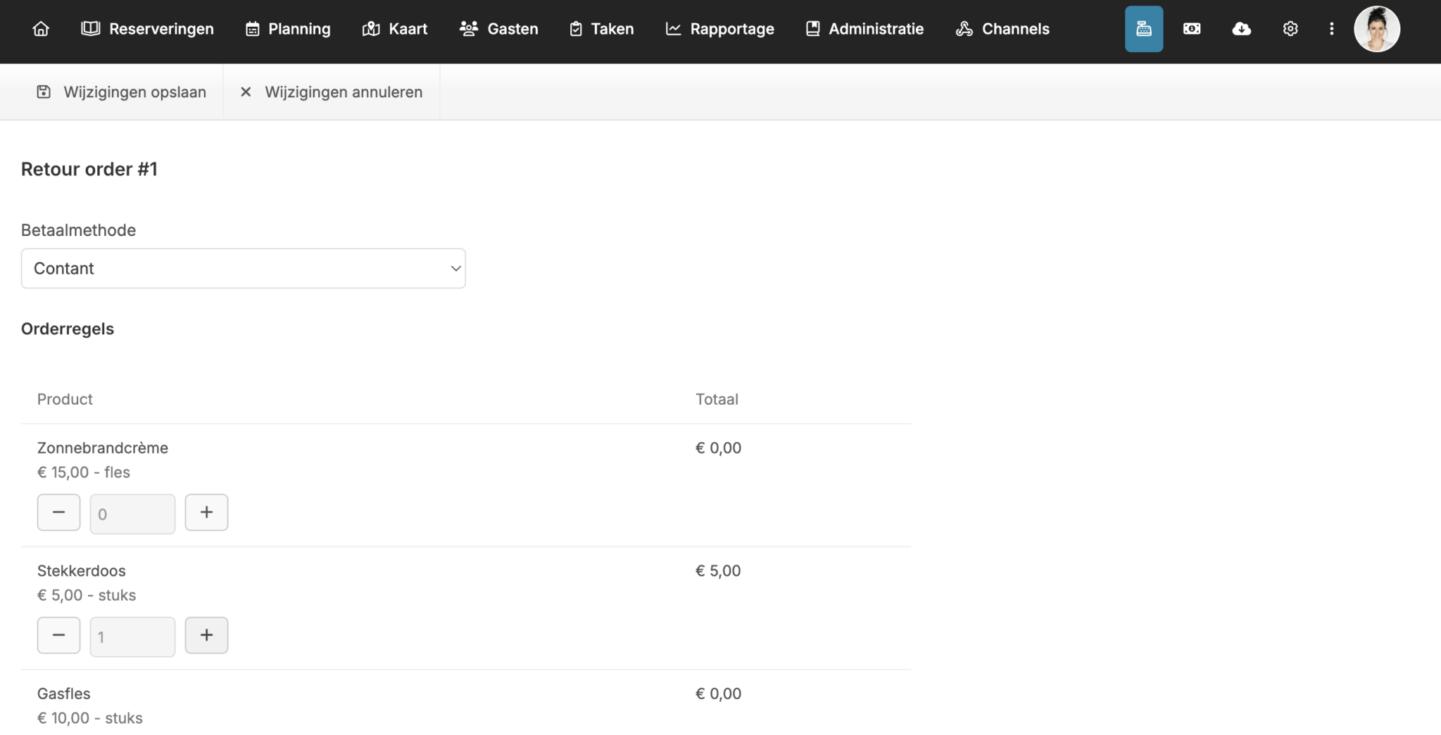Click the banknote payment icon
1441x735 pixels.
(1192, 29)
